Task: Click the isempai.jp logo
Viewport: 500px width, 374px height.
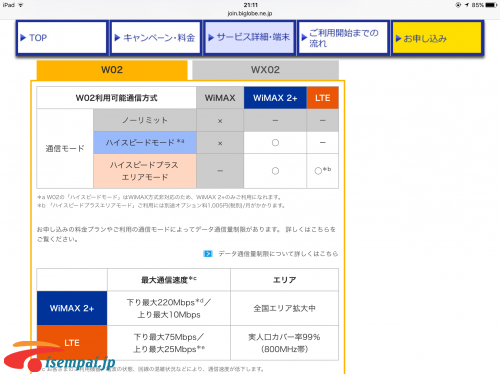Action: 60,357
